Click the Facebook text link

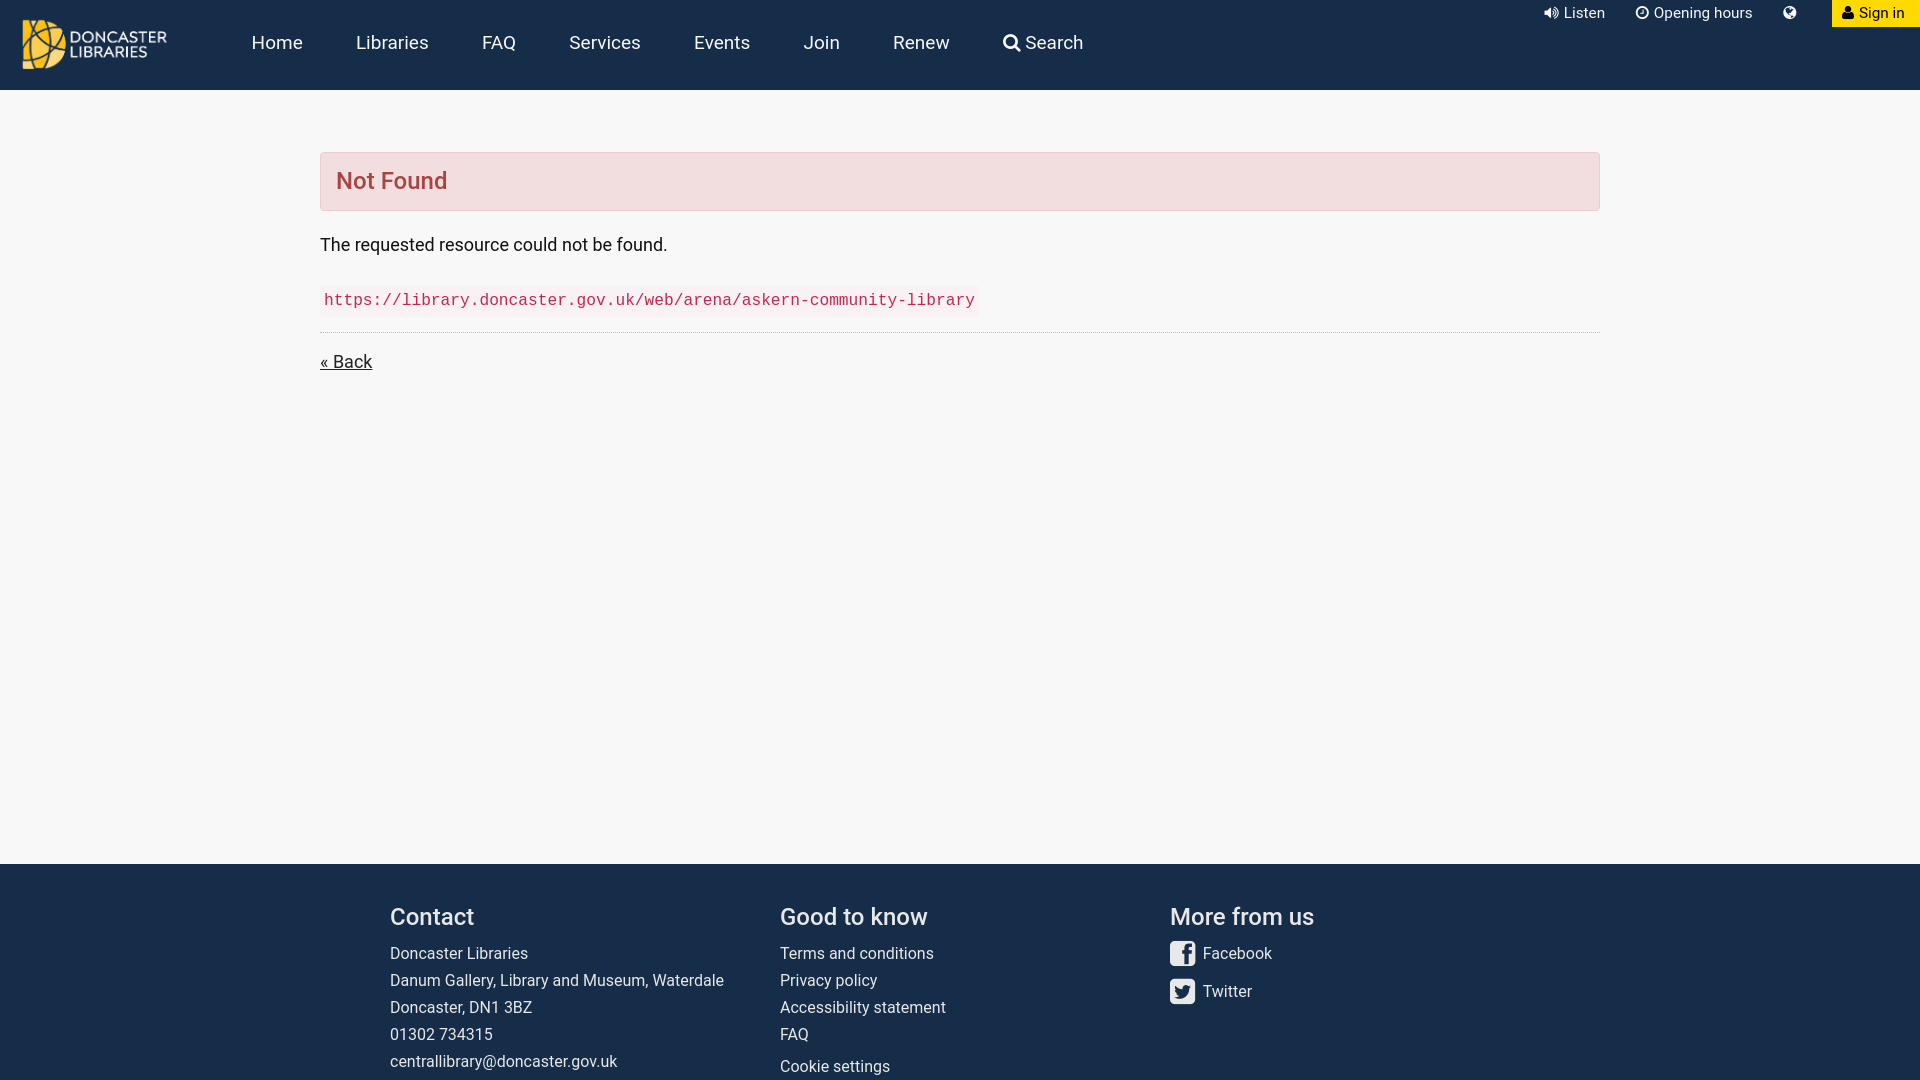click(x=1237, y=954)
